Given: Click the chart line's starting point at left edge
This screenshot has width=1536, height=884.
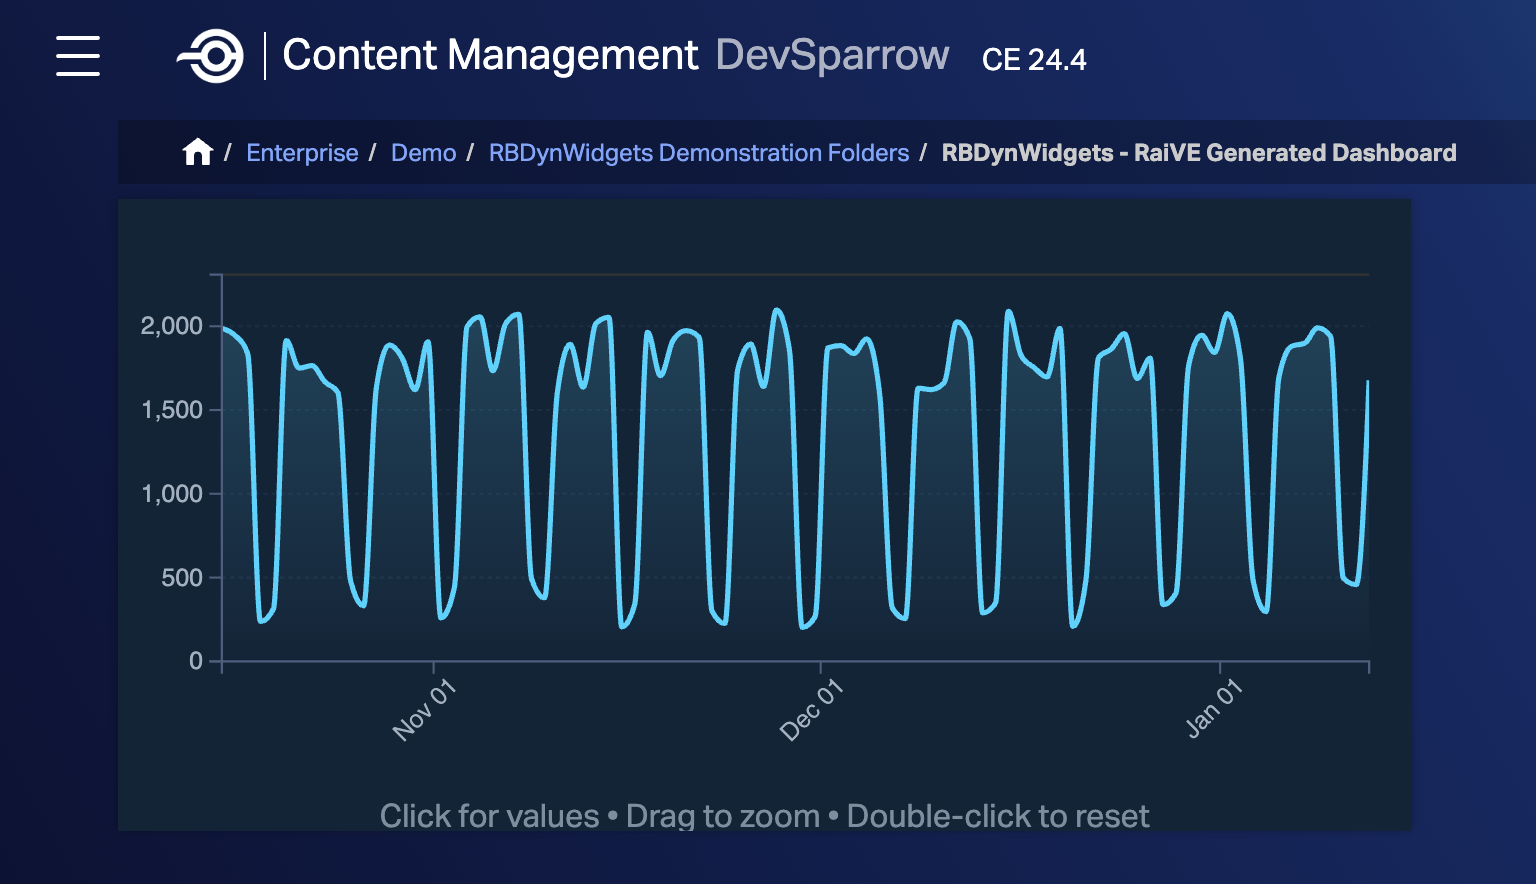Looking at the screenshot, I should 224,328.
